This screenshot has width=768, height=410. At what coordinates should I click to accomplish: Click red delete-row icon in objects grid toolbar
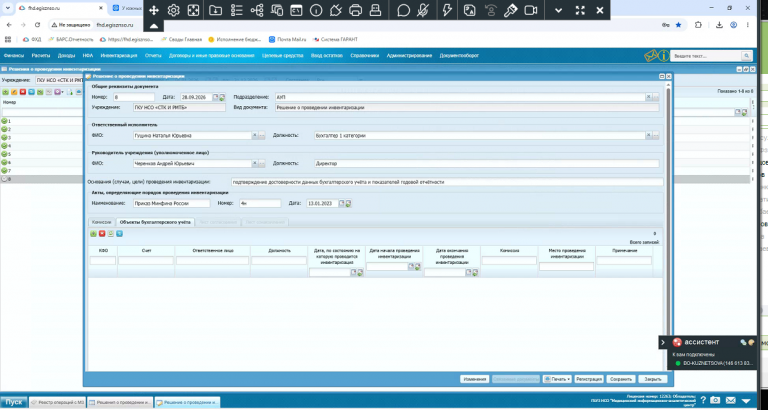[x=102, y=234]
